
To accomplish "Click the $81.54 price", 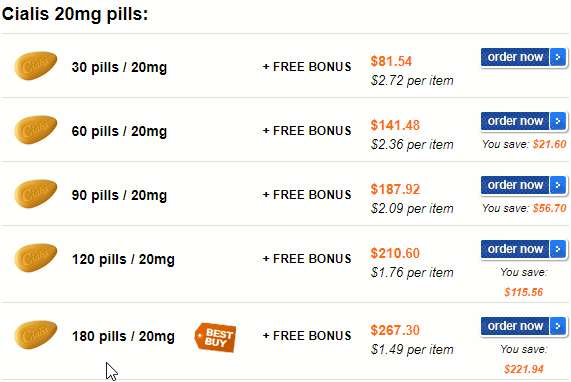I will click(x=391, y=61).
